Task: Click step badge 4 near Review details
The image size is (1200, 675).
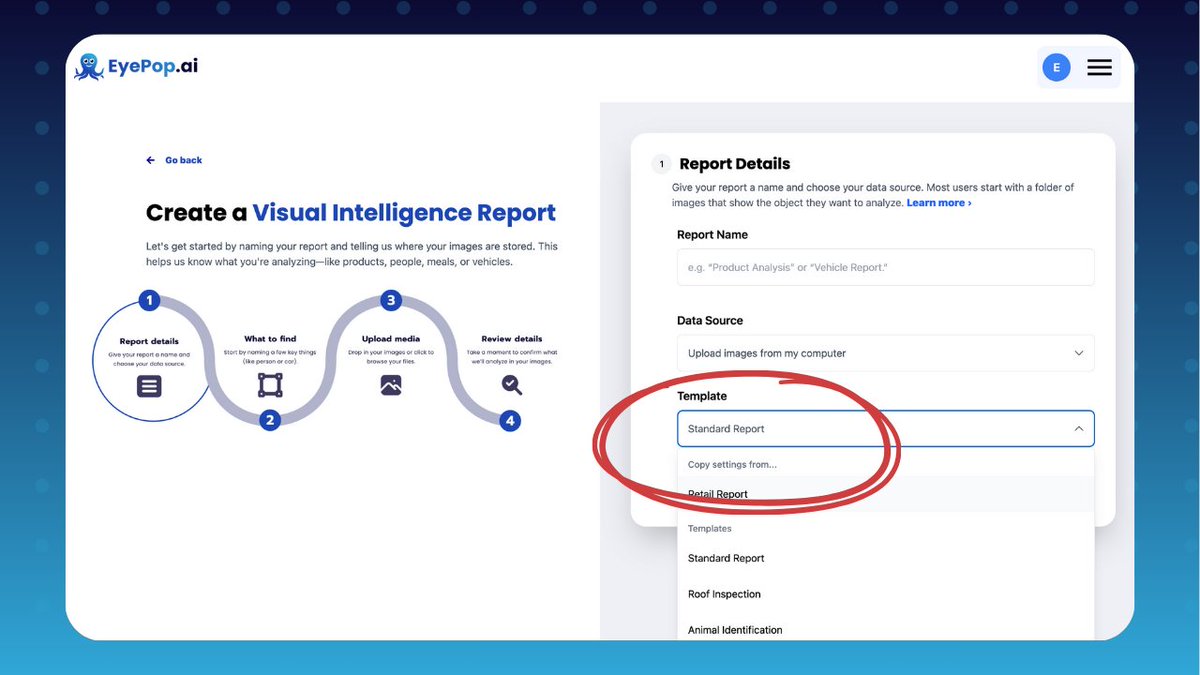Action: [x=510, y=421]
